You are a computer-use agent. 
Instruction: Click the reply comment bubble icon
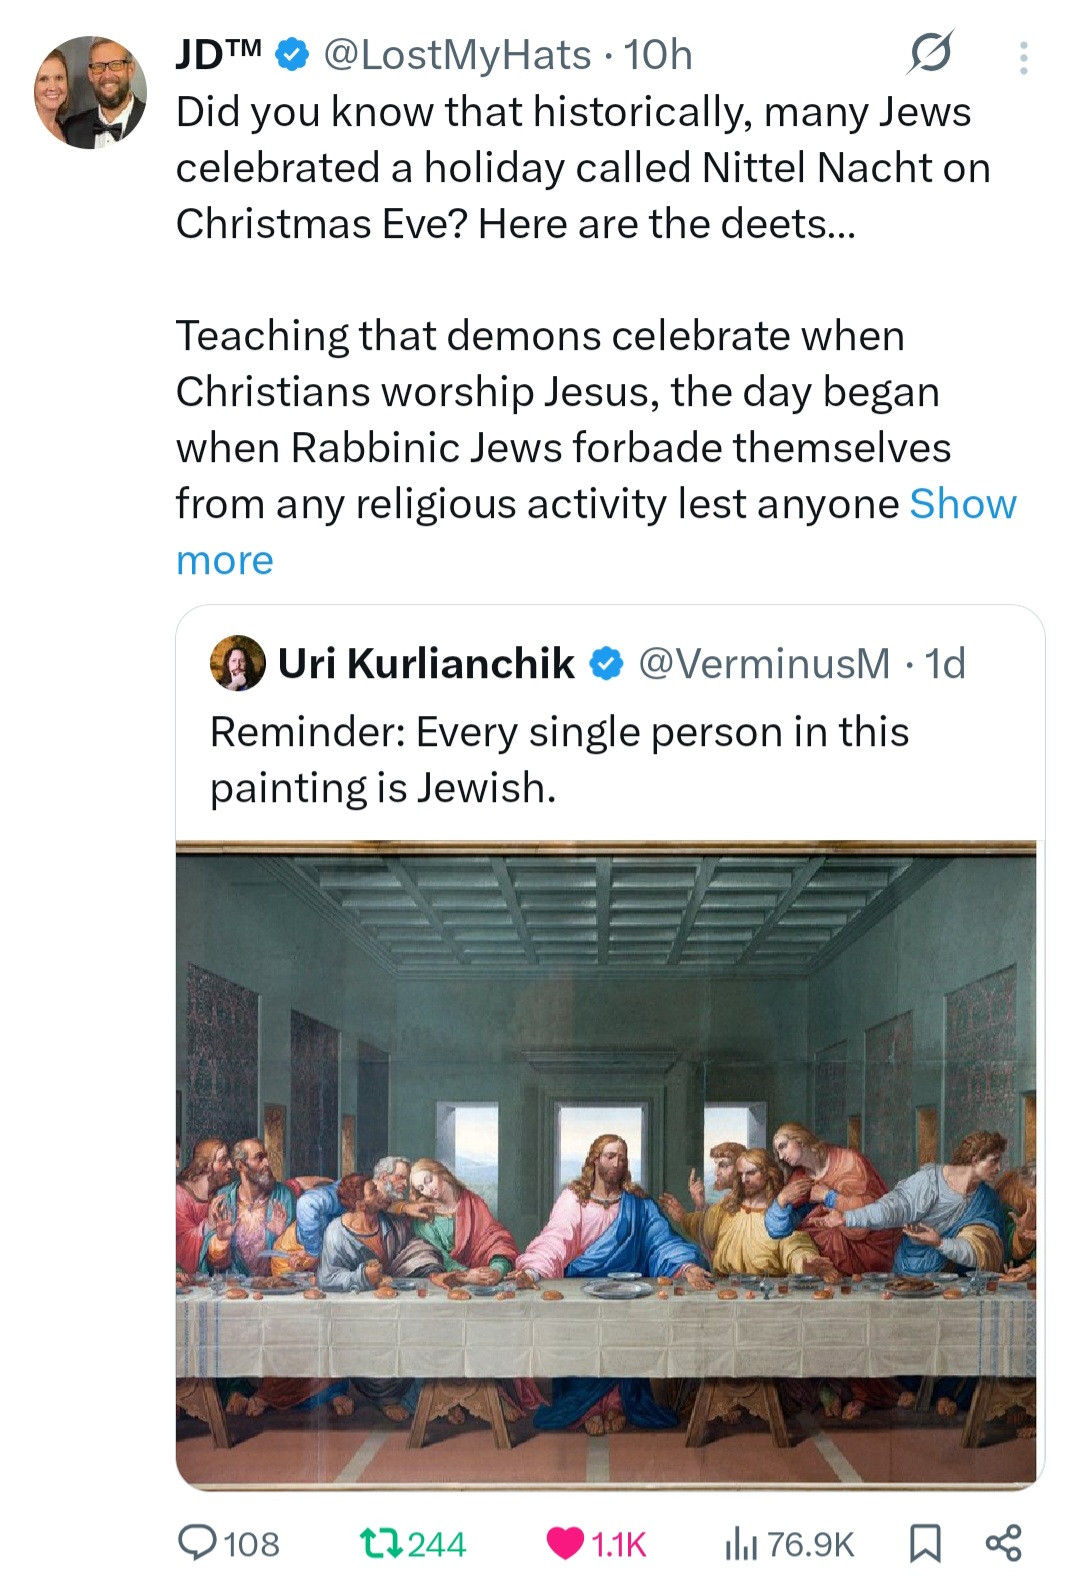(x=198, y=1542)
